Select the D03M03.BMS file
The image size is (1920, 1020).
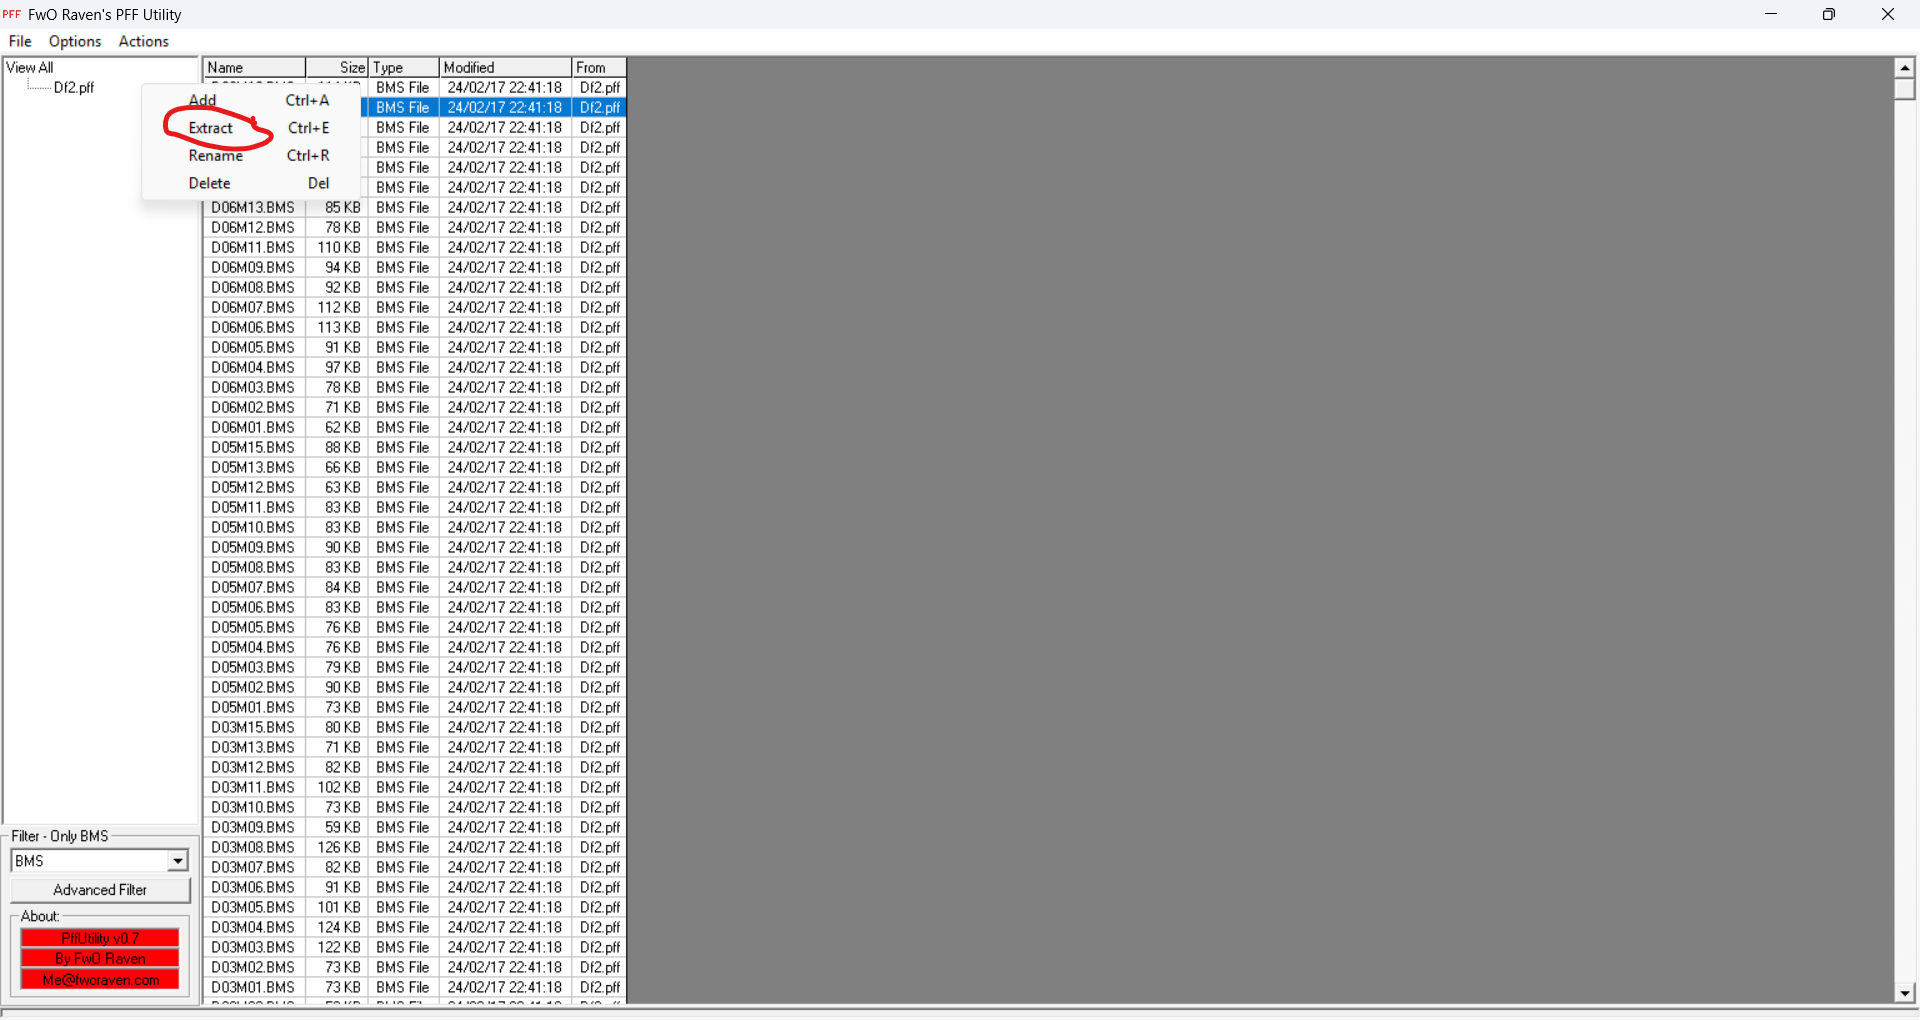point(253,947)
